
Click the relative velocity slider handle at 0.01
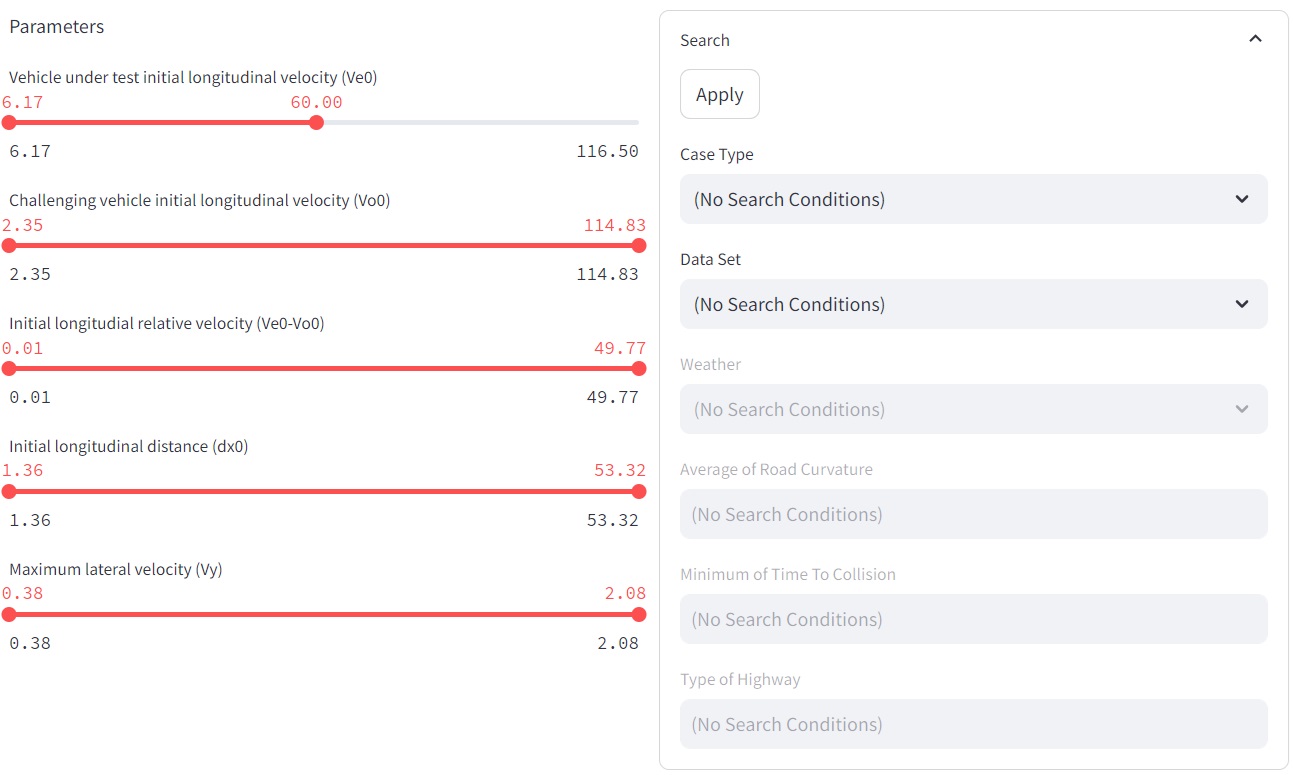9,368
